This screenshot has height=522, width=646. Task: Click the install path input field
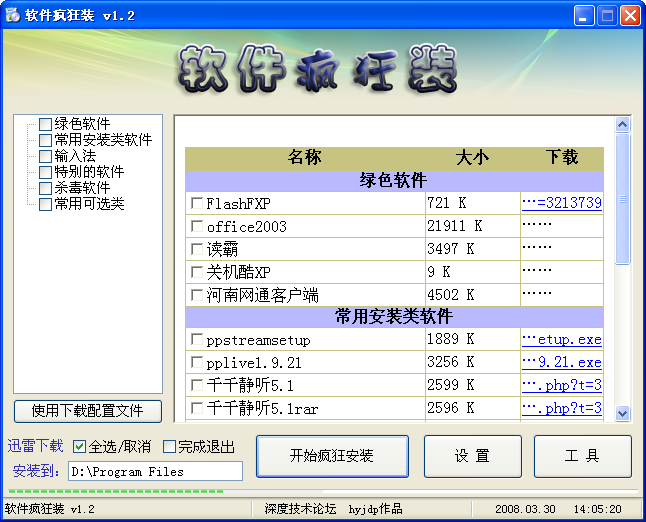click(x=155, y=471)
